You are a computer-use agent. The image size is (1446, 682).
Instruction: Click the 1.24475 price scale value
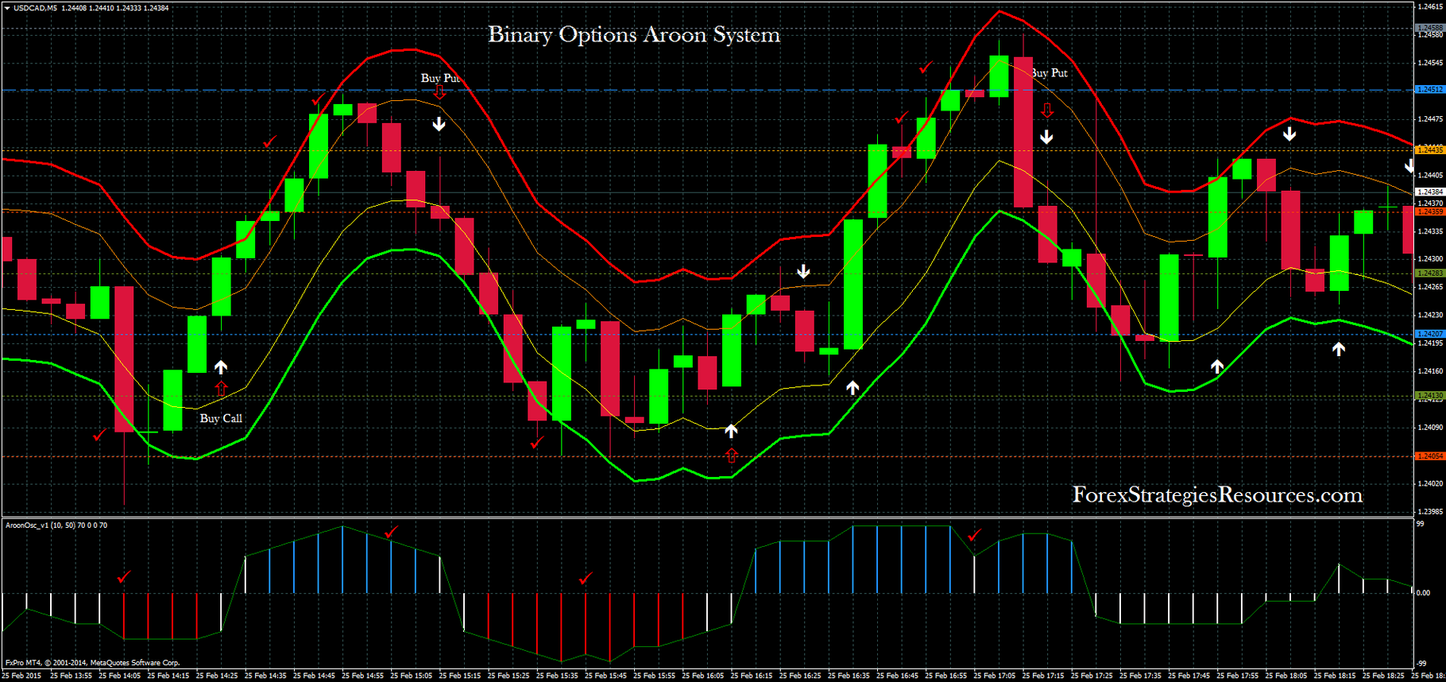click(1431, 119)
